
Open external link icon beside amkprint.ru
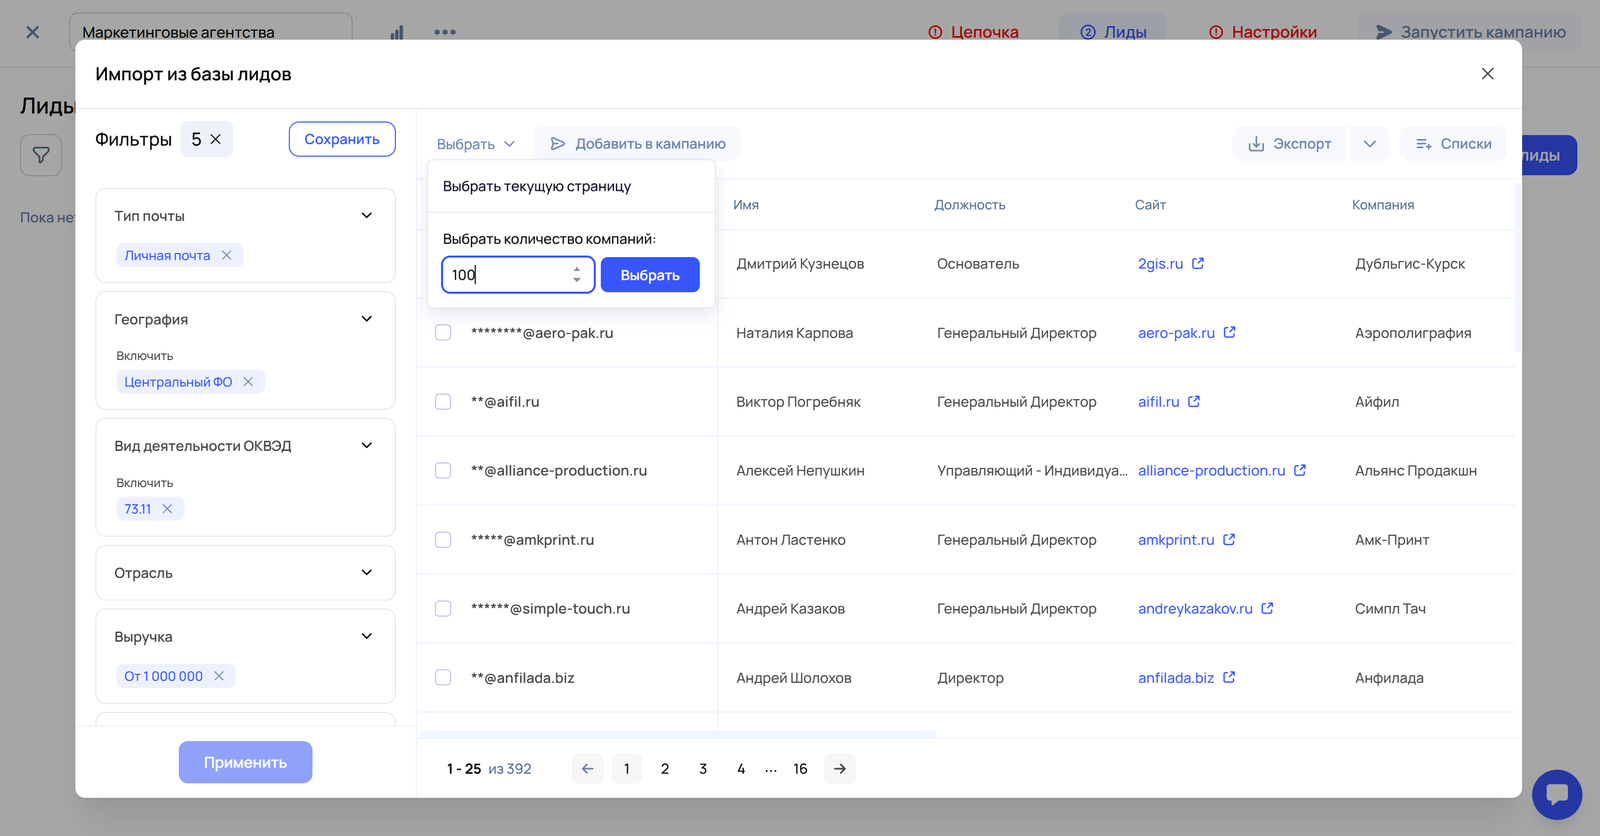pos(1229,540)
